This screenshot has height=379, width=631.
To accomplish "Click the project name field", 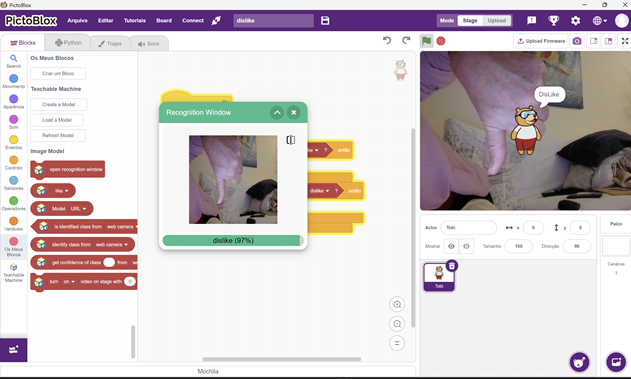I will coord(273,21).
